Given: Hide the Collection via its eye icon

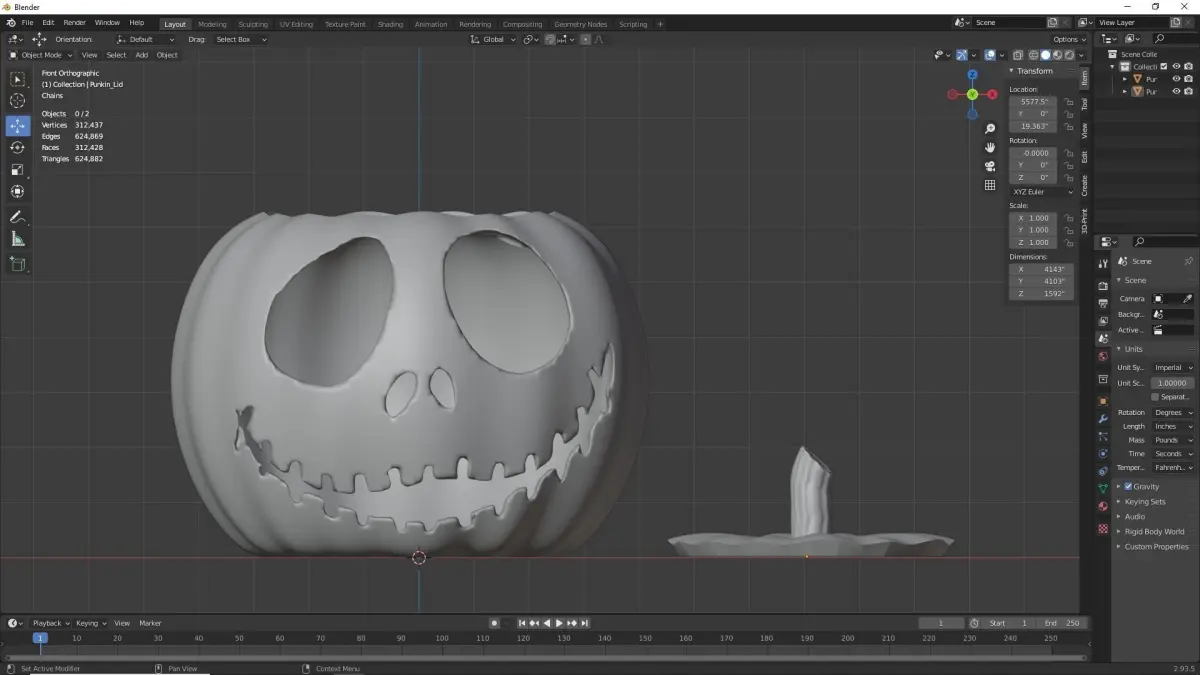Looking at the screenshot, I should click(1176, 67).
